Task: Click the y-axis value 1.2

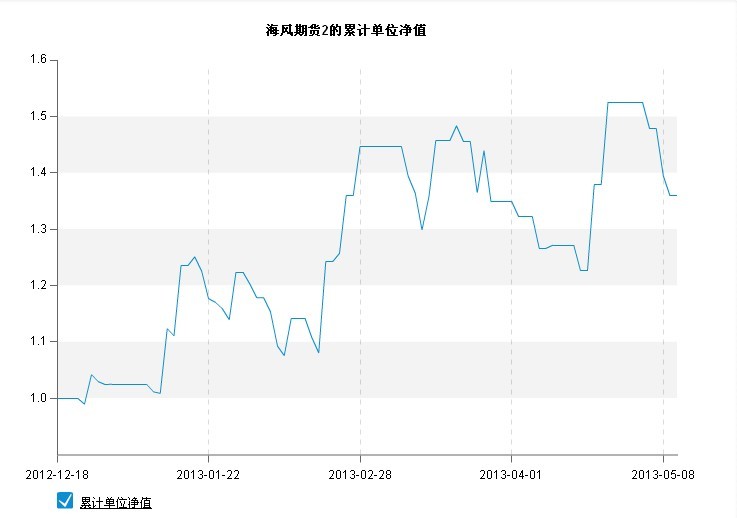Action: point(39,285)
